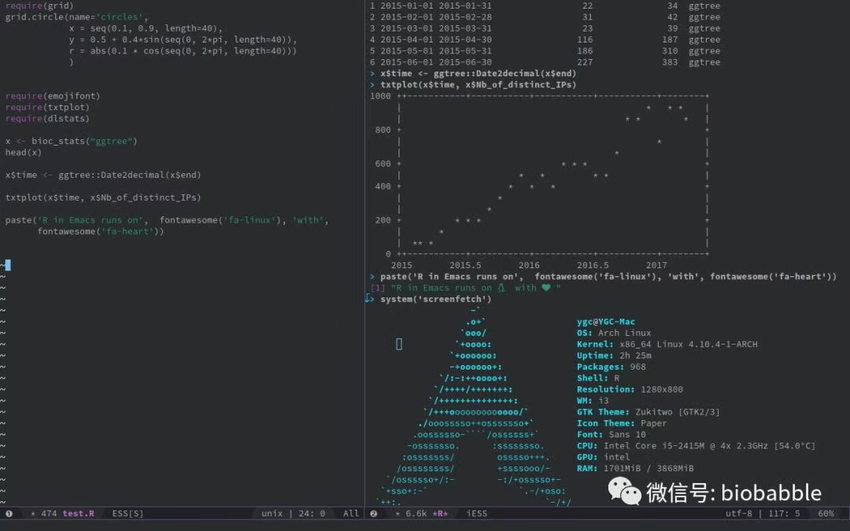
Task: Click the WeChat logo in the watermark
Action: [625, 491]
